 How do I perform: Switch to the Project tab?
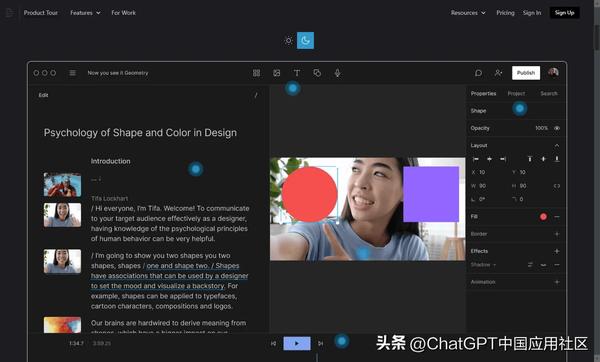click(516, 93)
